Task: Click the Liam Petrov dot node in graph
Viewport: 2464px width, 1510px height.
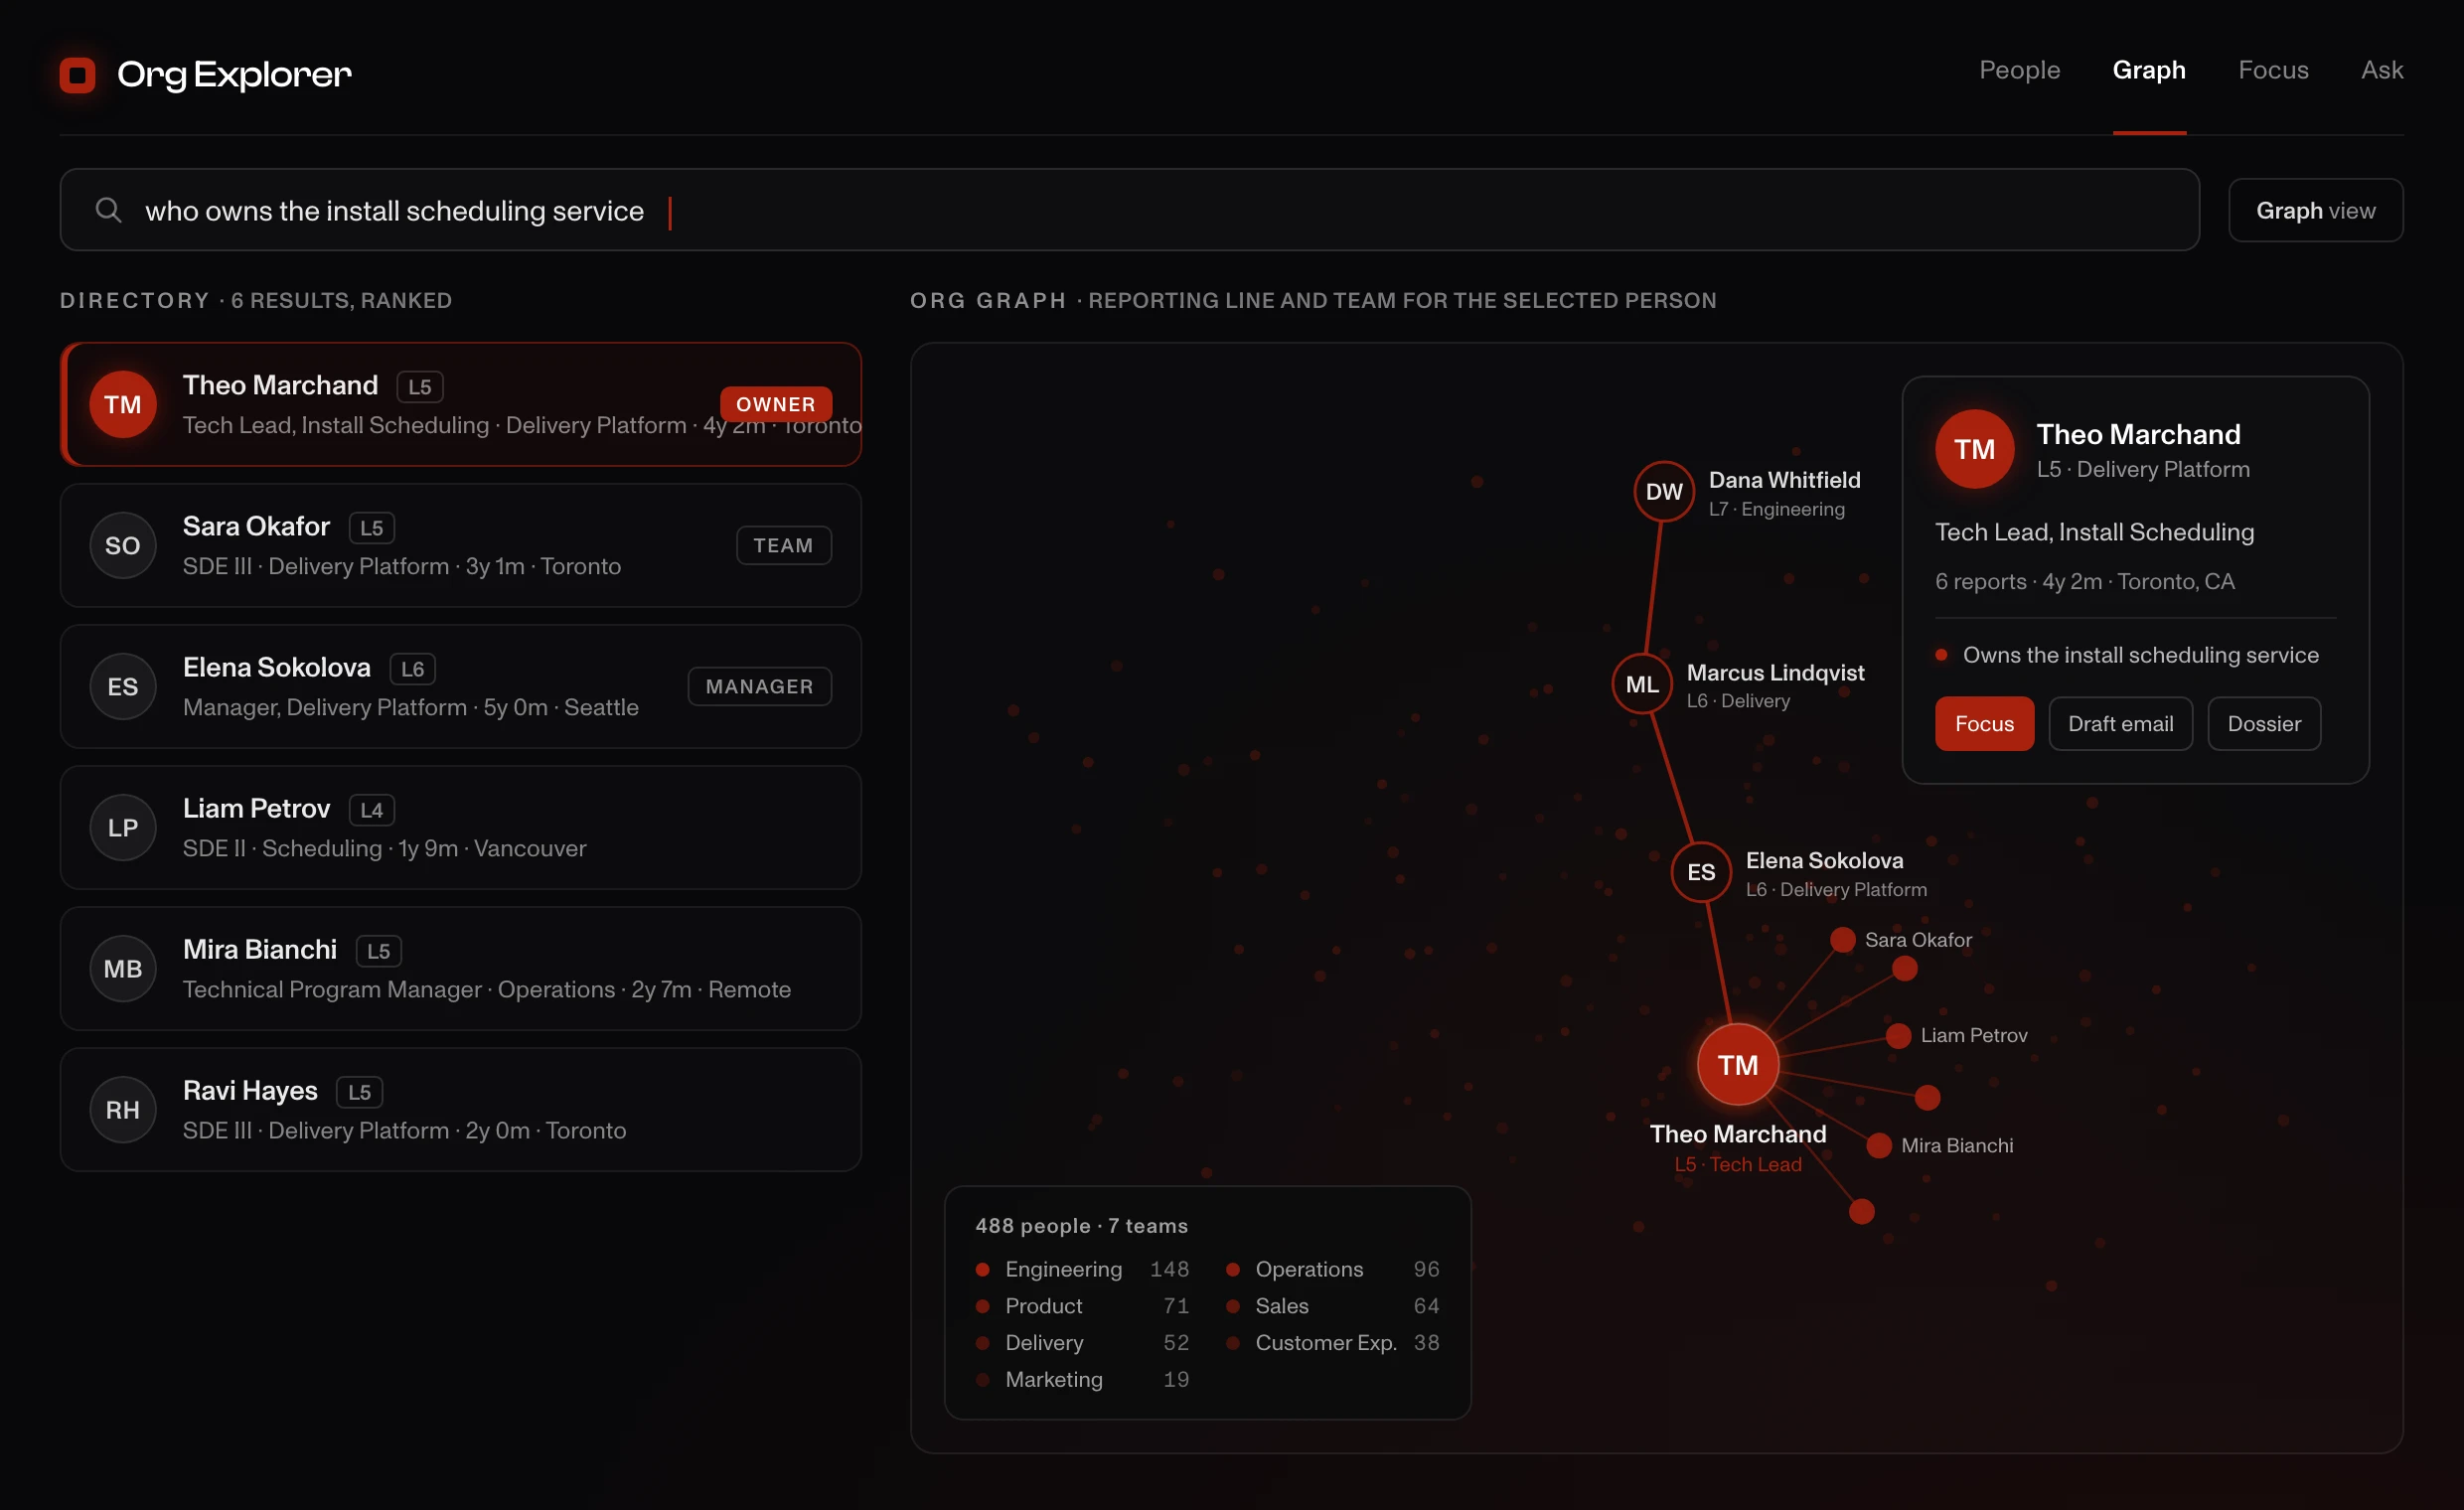Action: [1898, 1035]
